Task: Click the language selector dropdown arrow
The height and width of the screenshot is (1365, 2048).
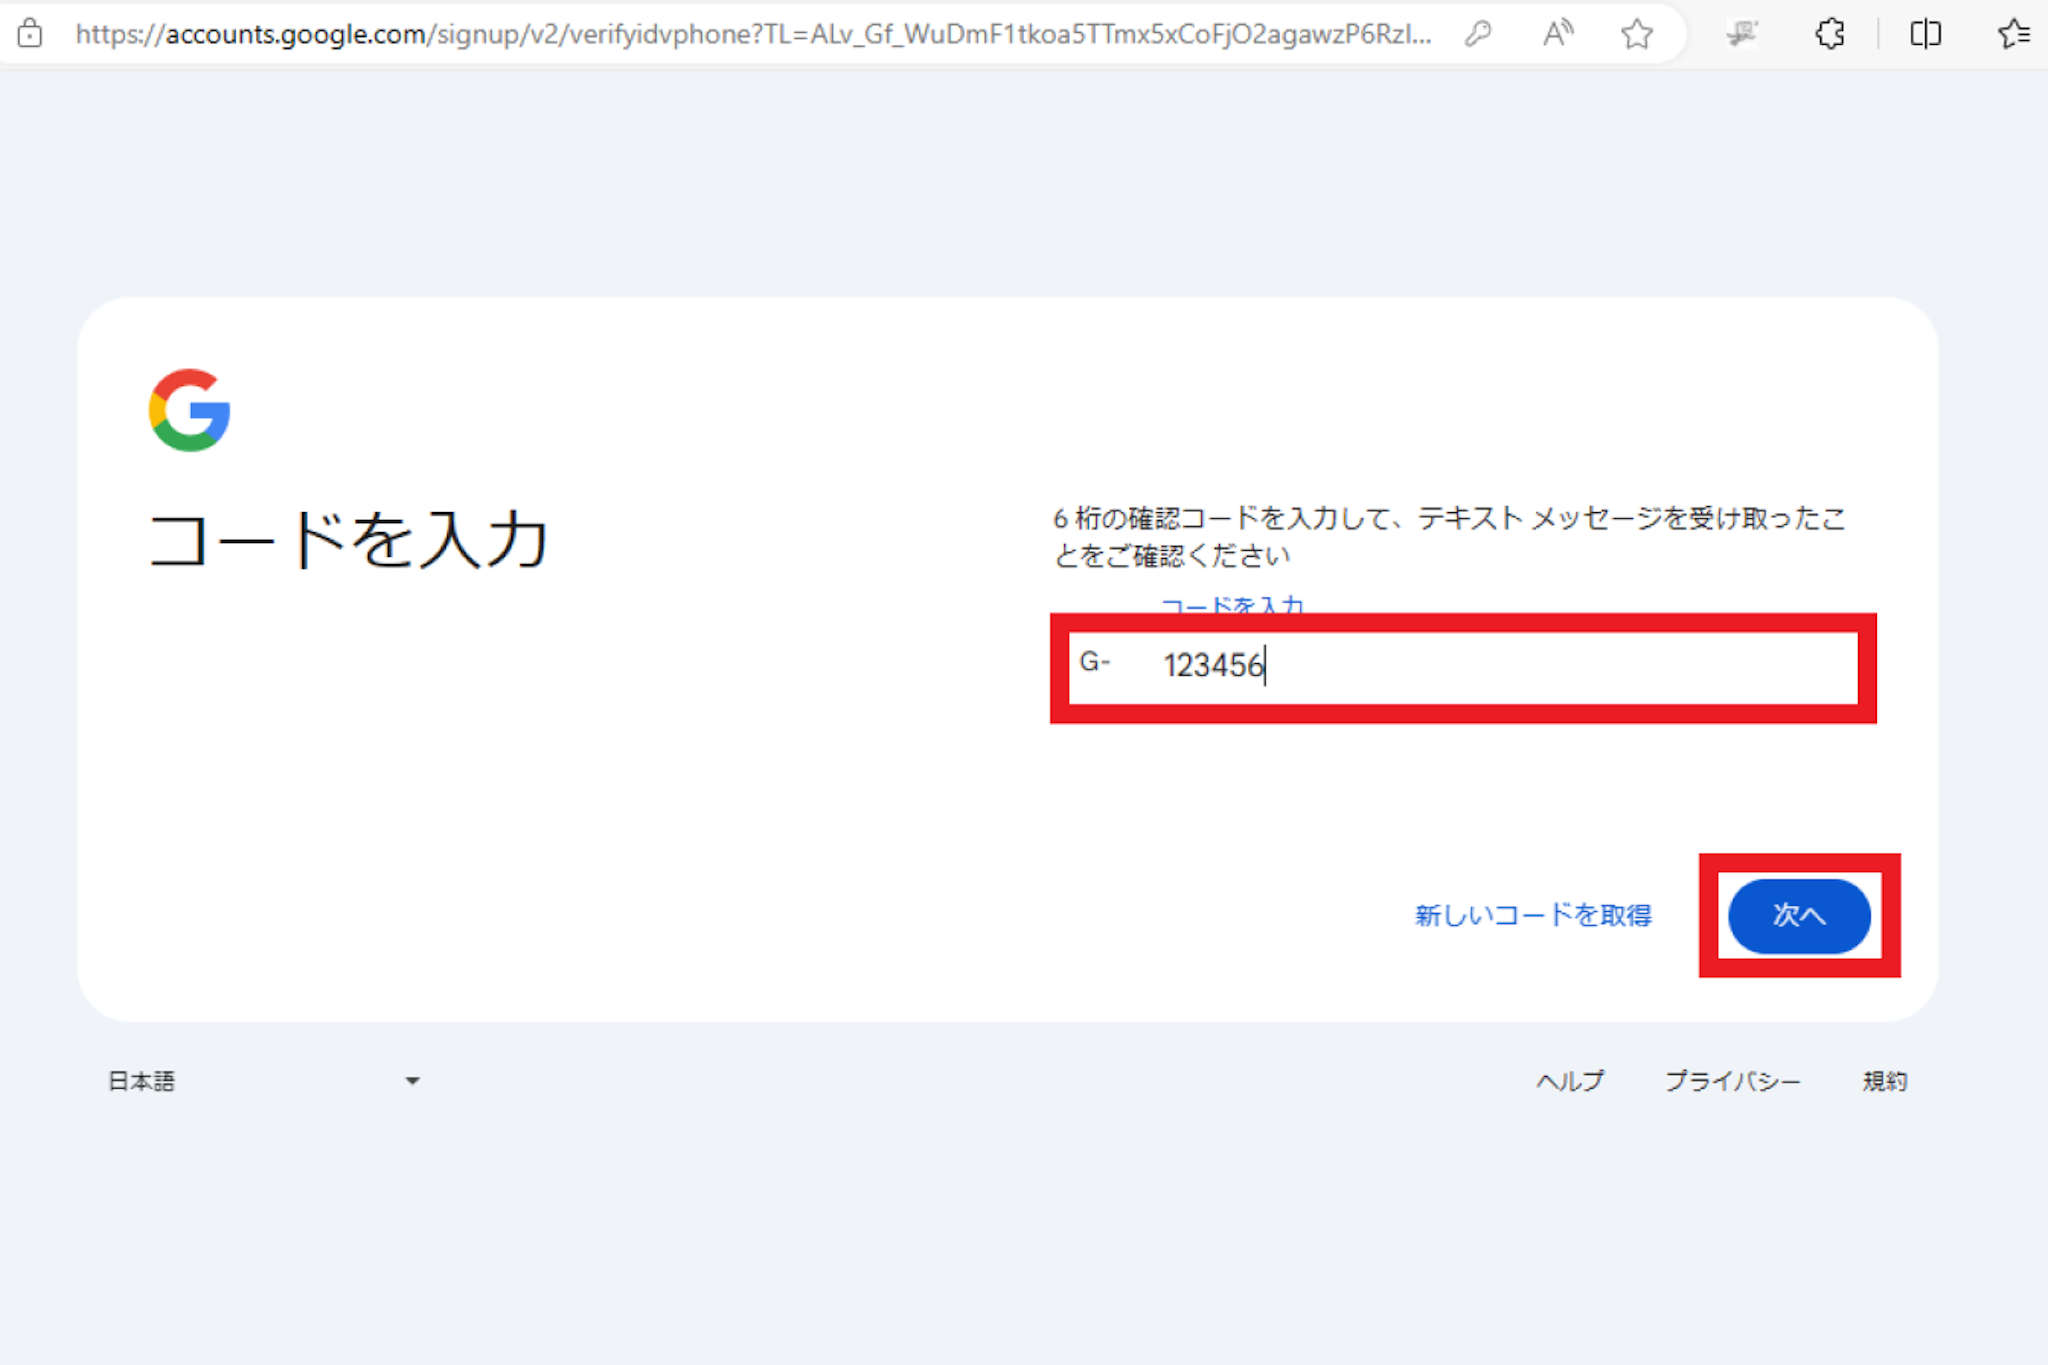Action: point(412,1081)
